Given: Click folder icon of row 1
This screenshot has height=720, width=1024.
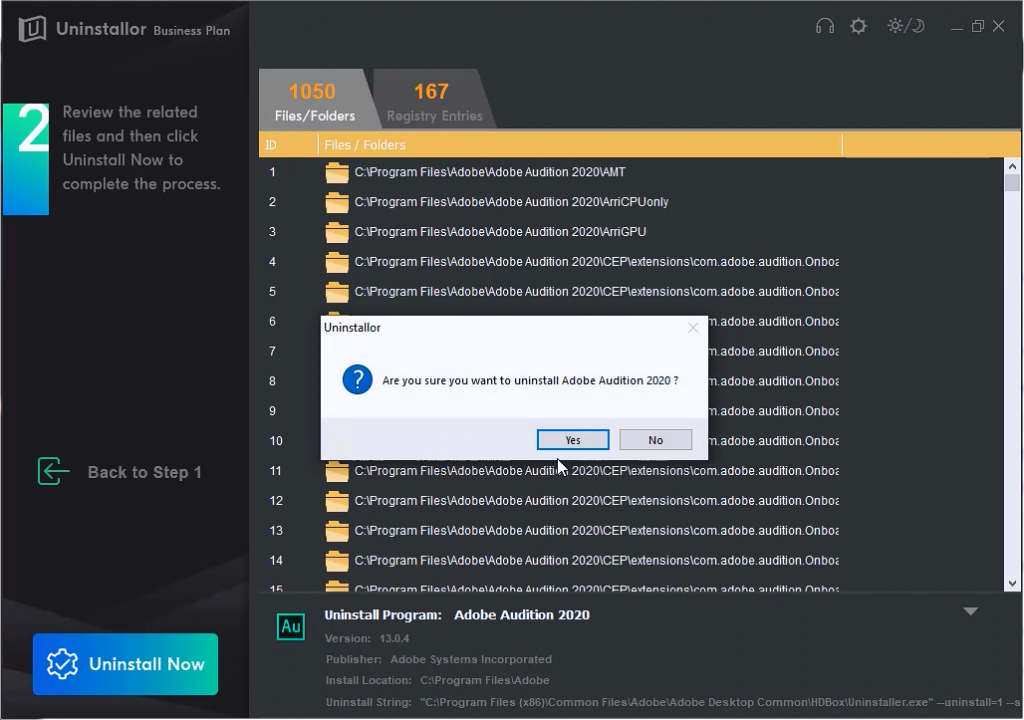Looking at the screenshot, I should (x=337, y=172).
